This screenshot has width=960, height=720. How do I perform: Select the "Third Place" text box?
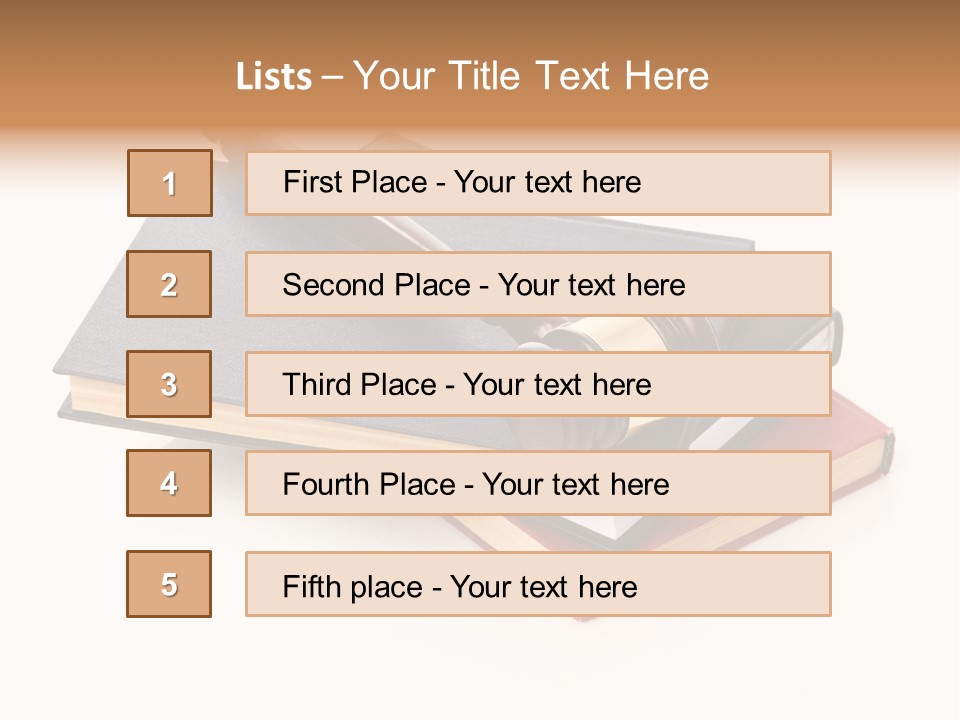coord(538,384)
